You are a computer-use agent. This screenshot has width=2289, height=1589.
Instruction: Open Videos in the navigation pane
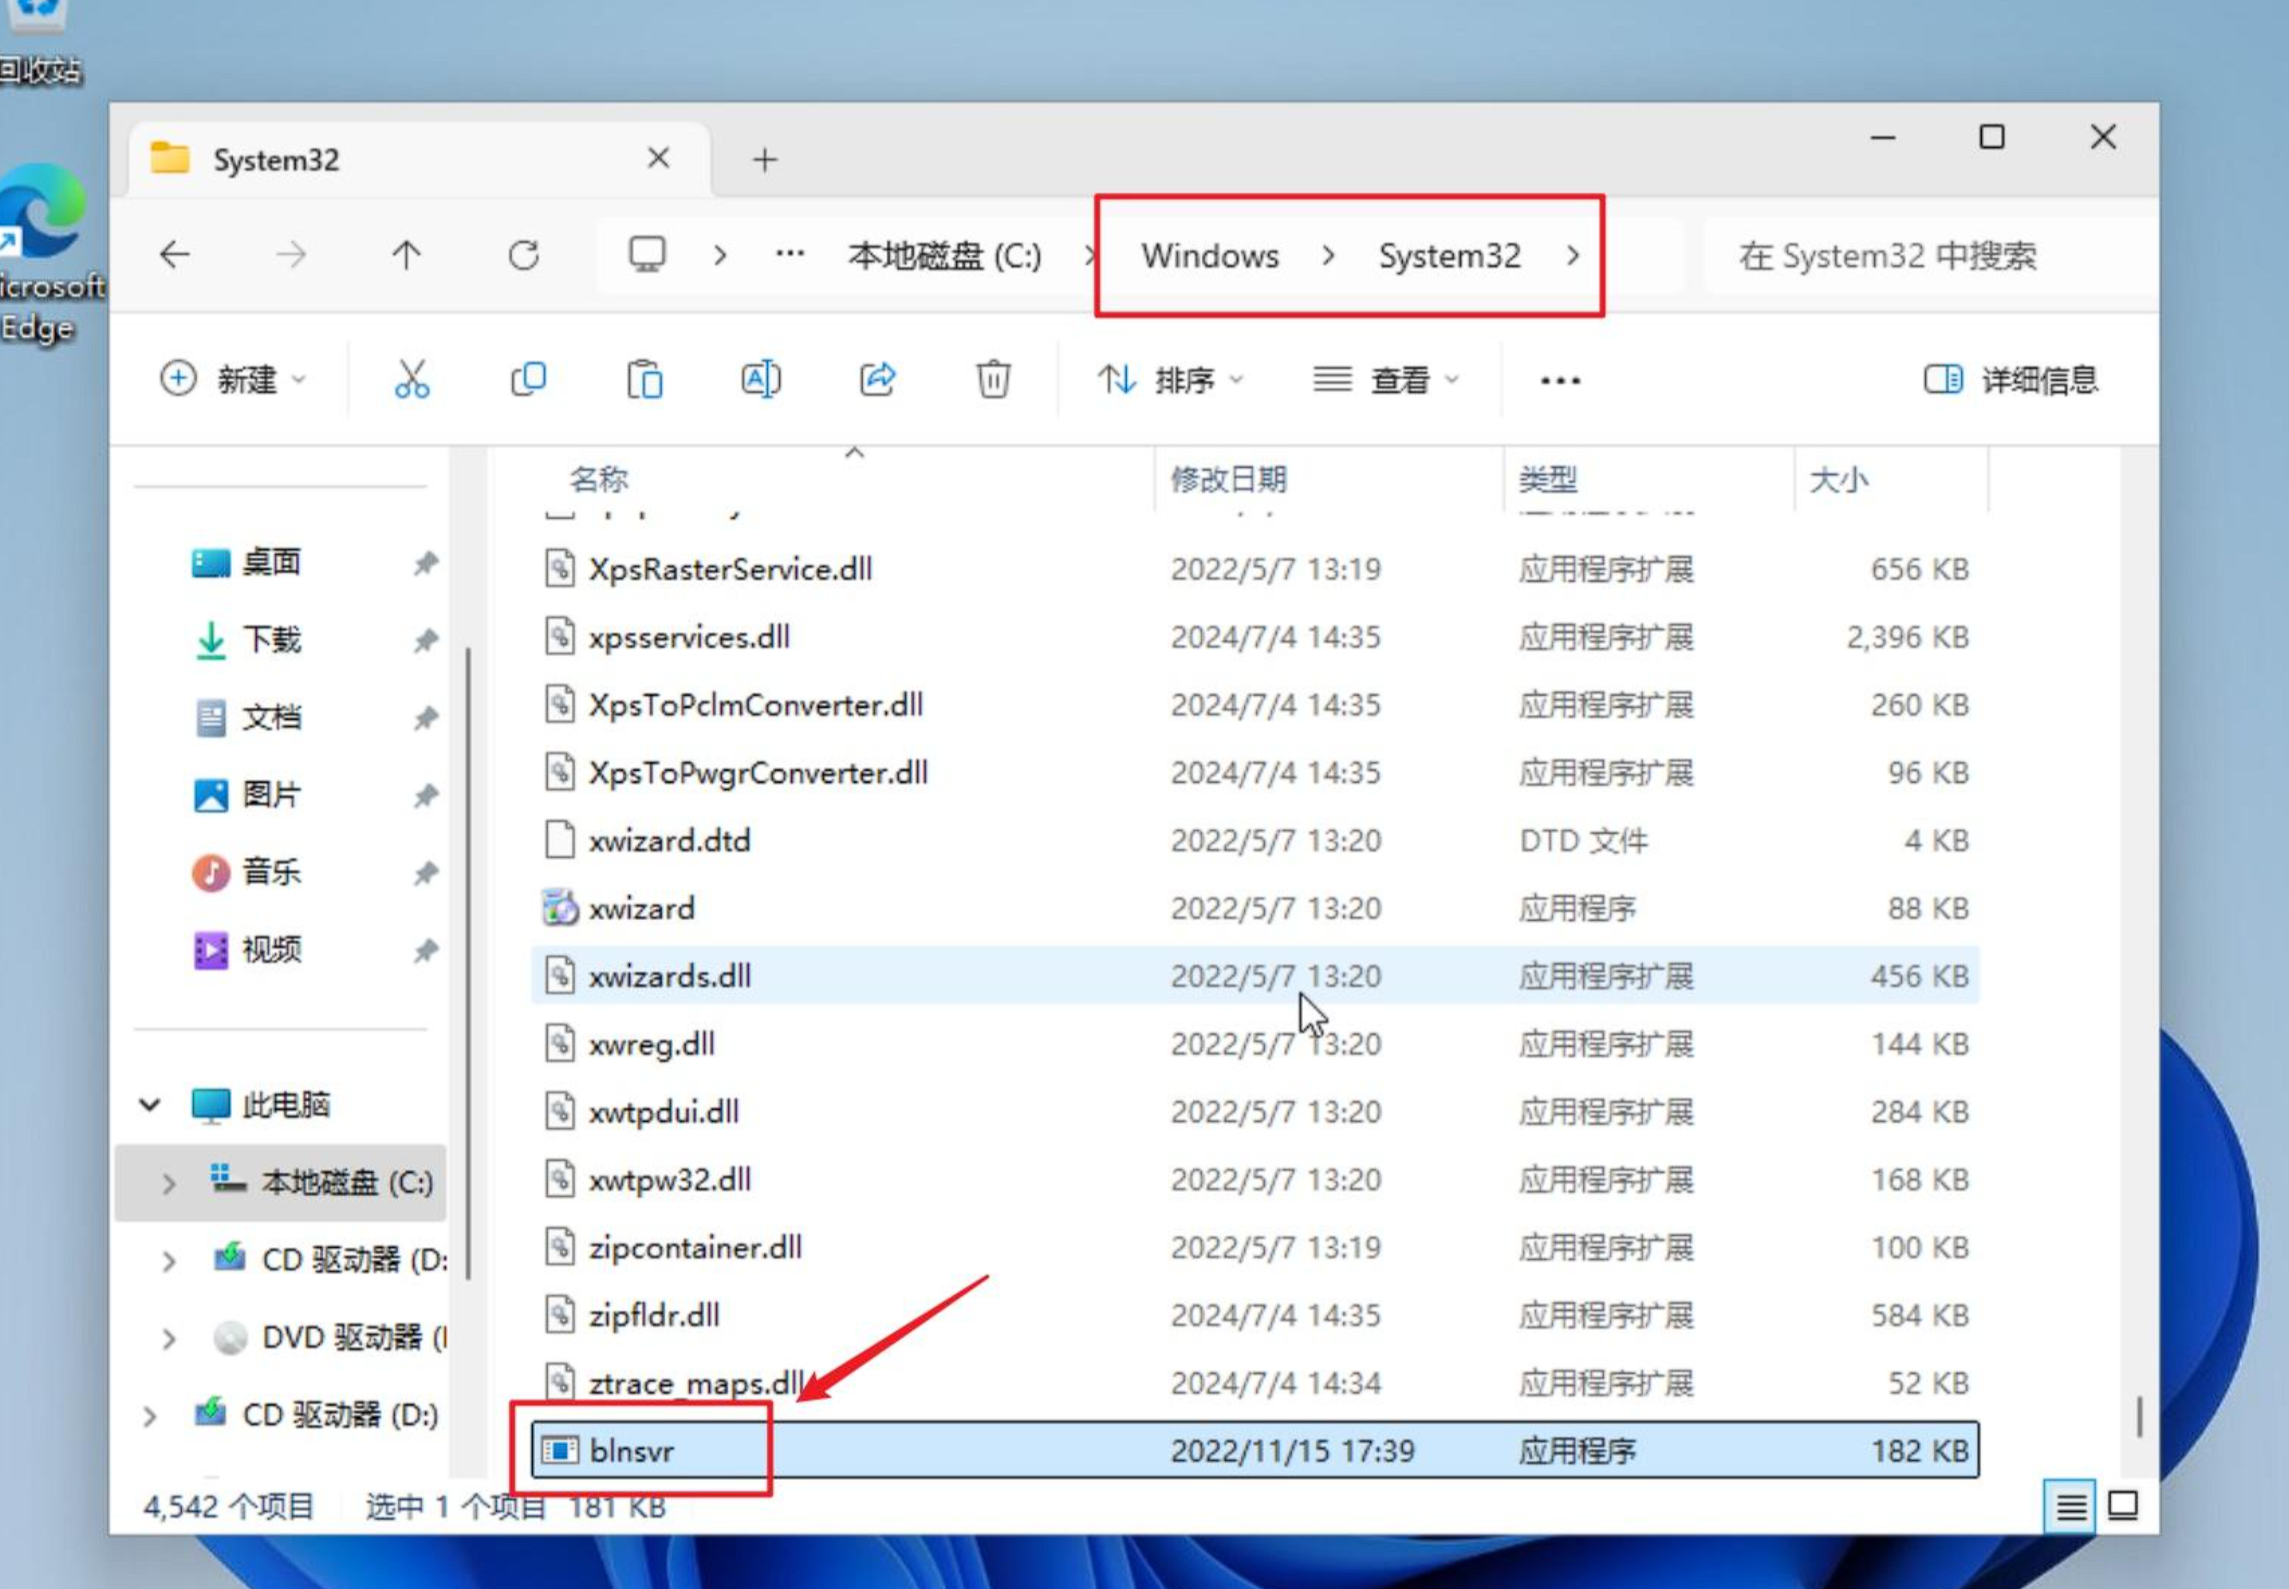[272, 950]
